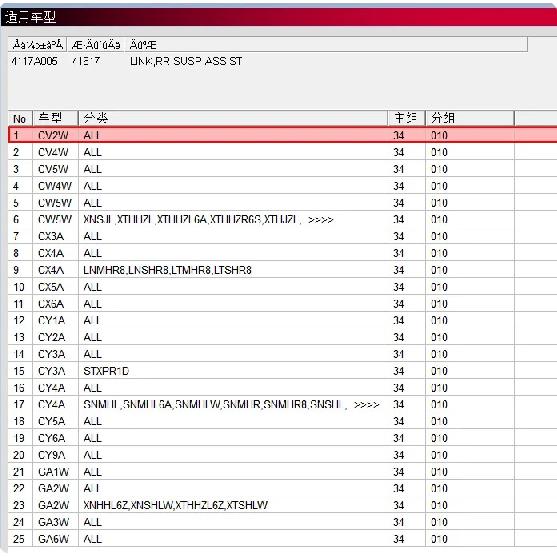
Task: Click row number 25 cell
Action: pos(19,539)
